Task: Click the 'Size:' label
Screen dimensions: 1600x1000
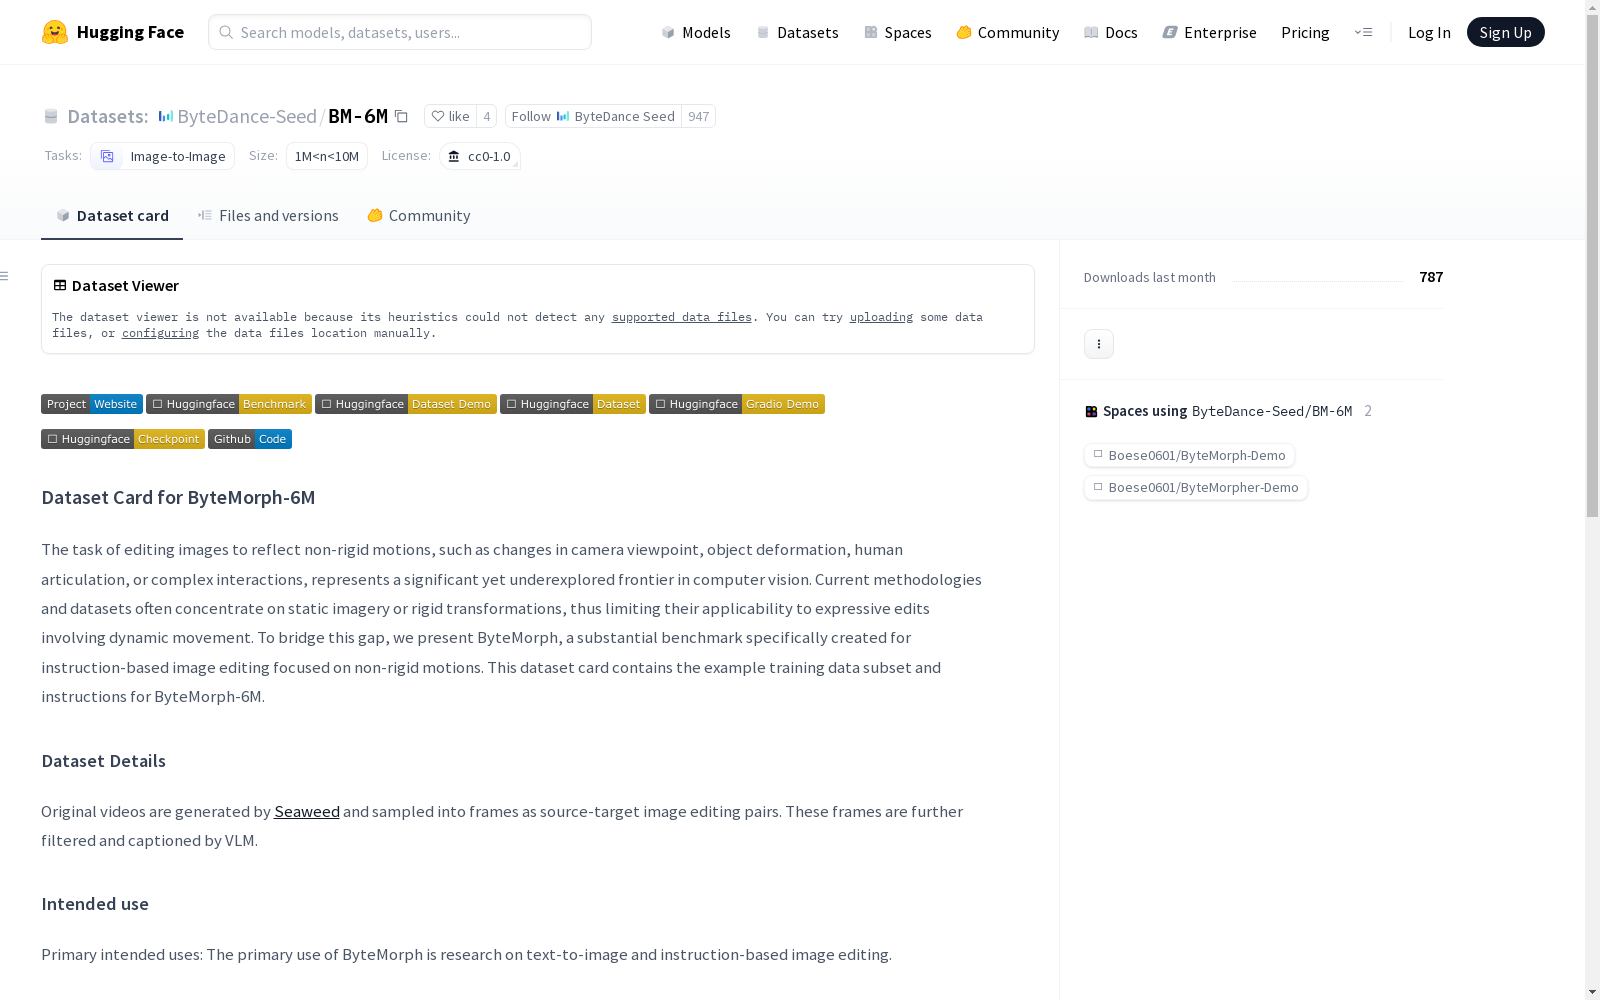Action: (x=263, y=155)
